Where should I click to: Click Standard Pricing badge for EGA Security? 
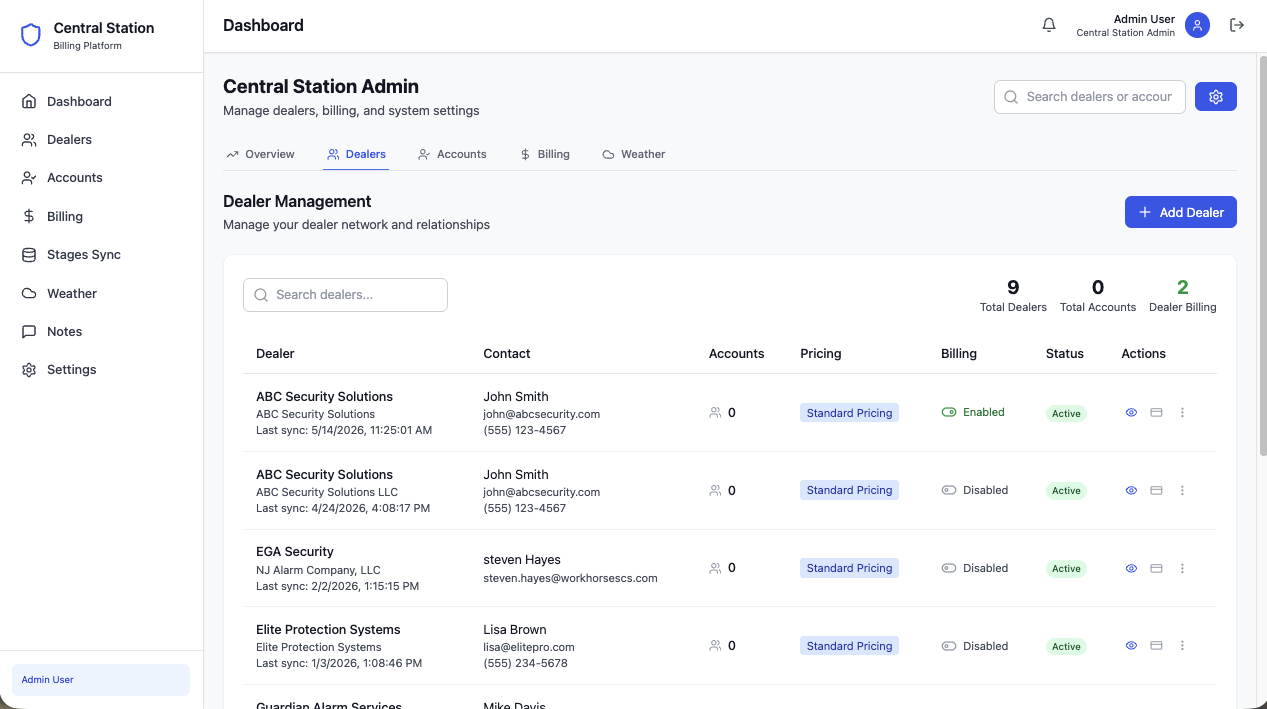[849, 568]
